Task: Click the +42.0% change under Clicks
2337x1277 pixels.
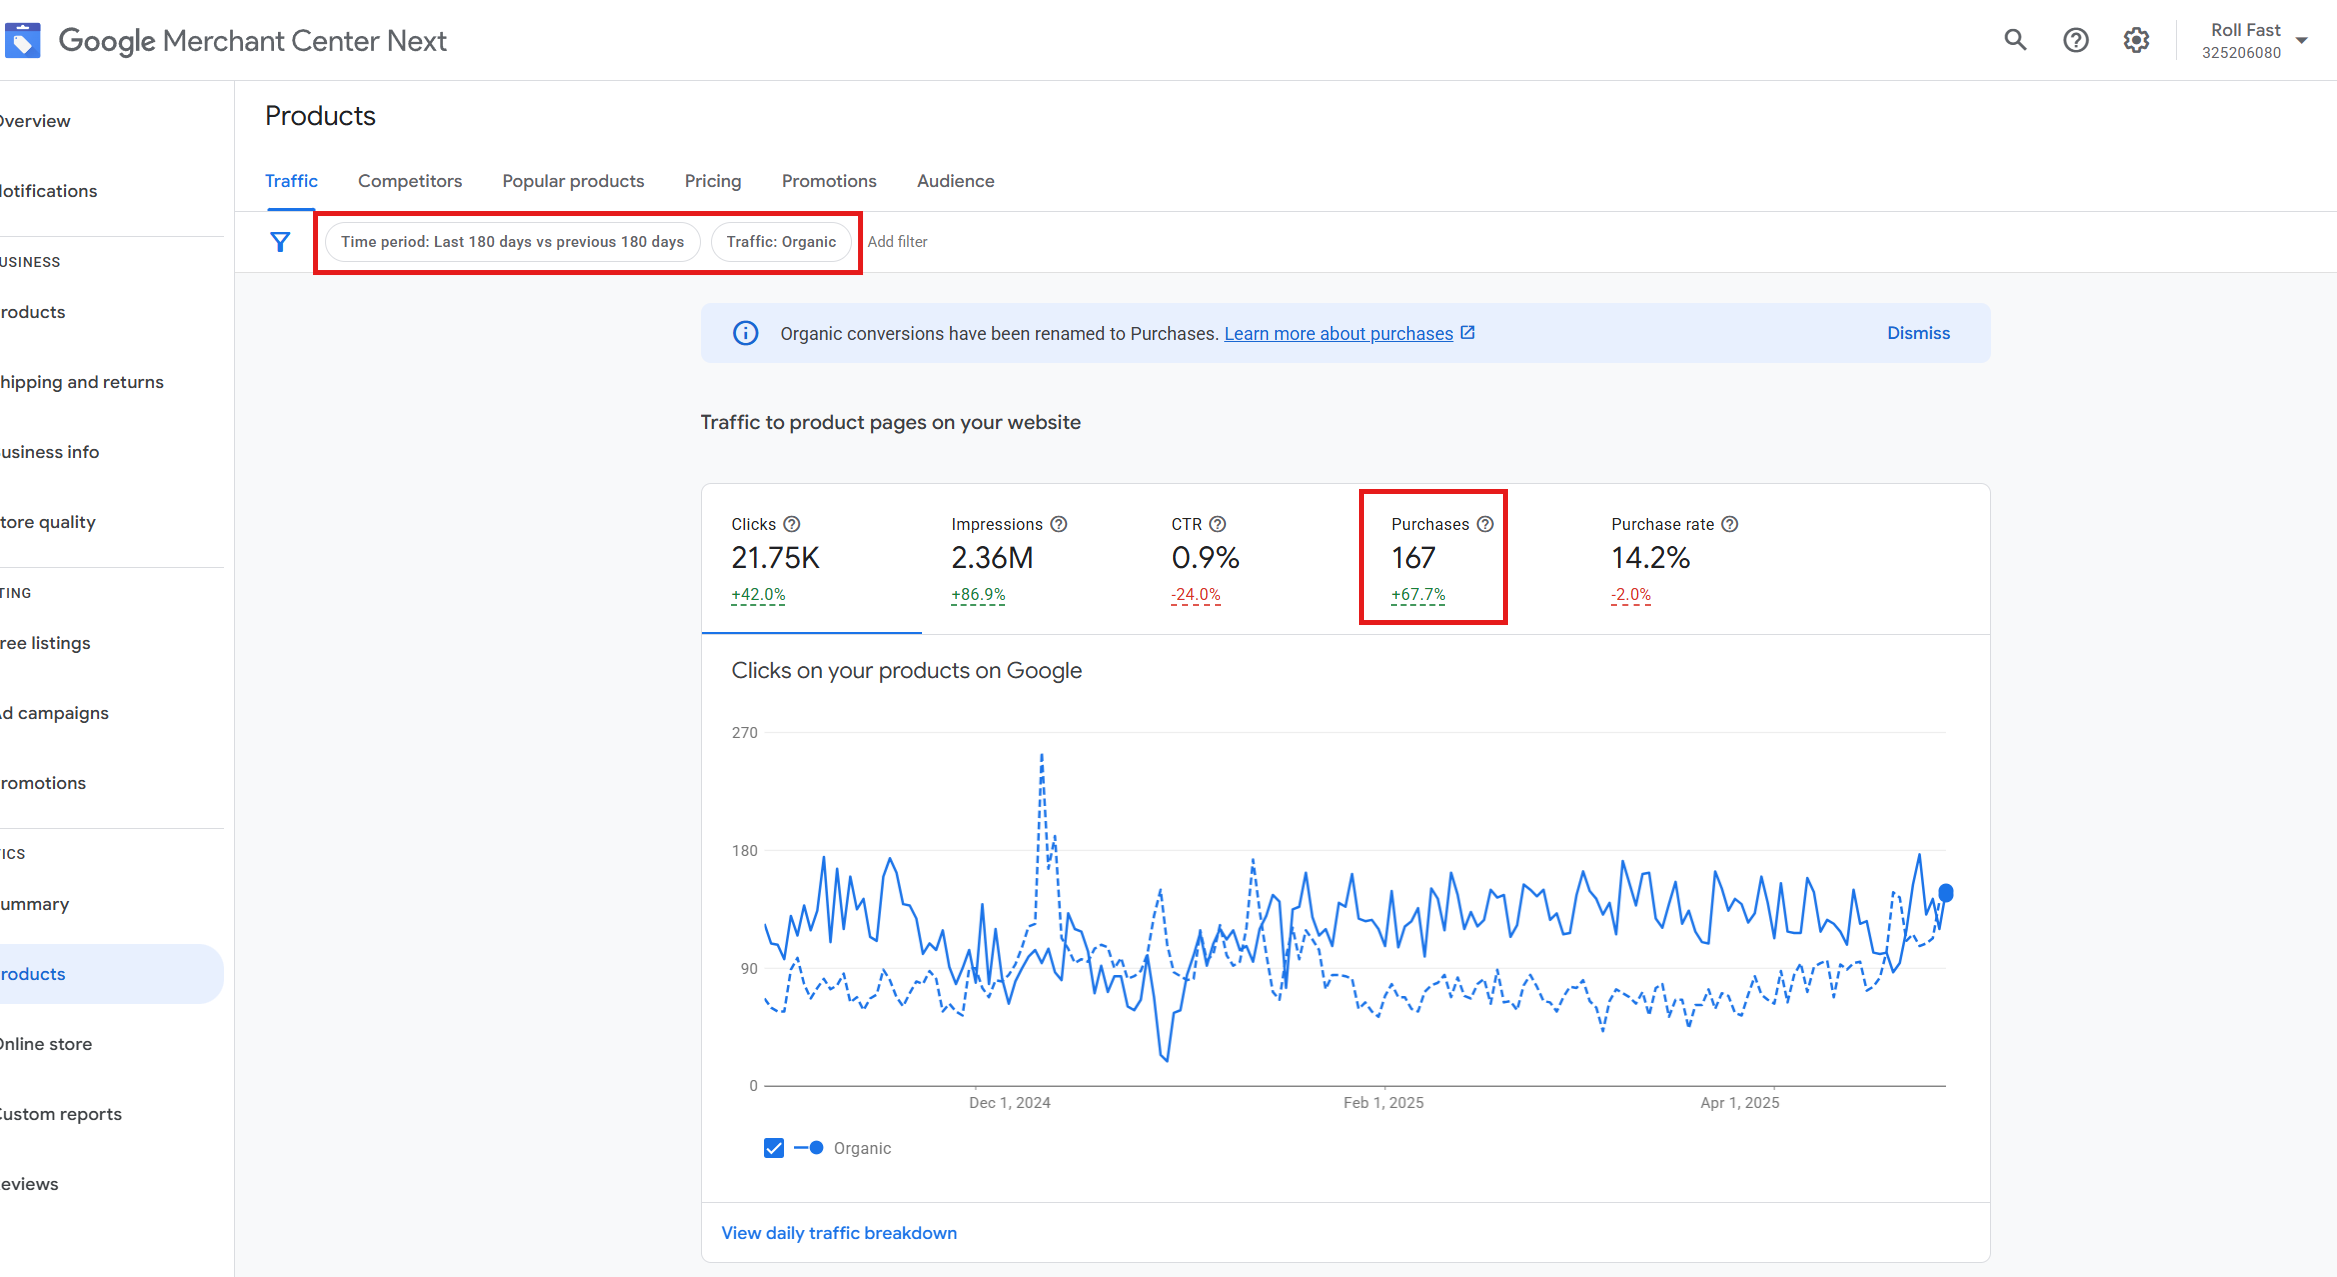Action: 758,595
